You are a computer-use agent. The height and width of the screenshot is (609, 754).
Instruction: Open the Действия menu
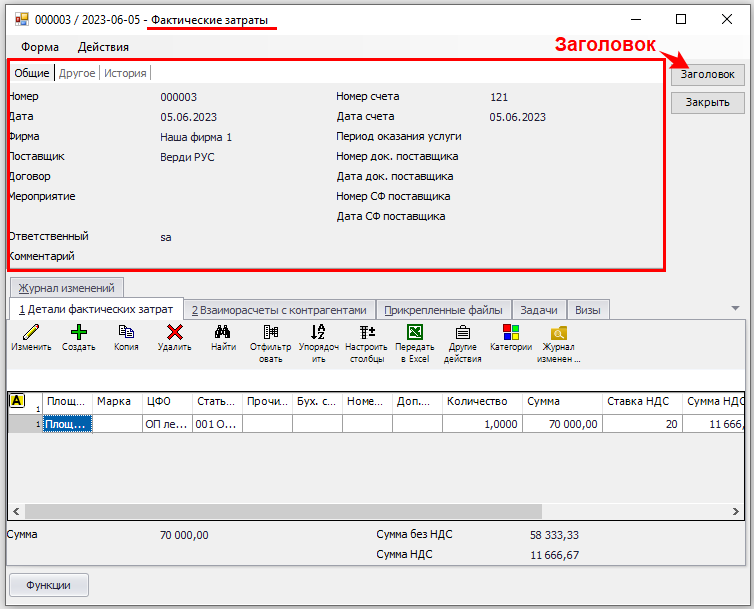tap(103, 47)
